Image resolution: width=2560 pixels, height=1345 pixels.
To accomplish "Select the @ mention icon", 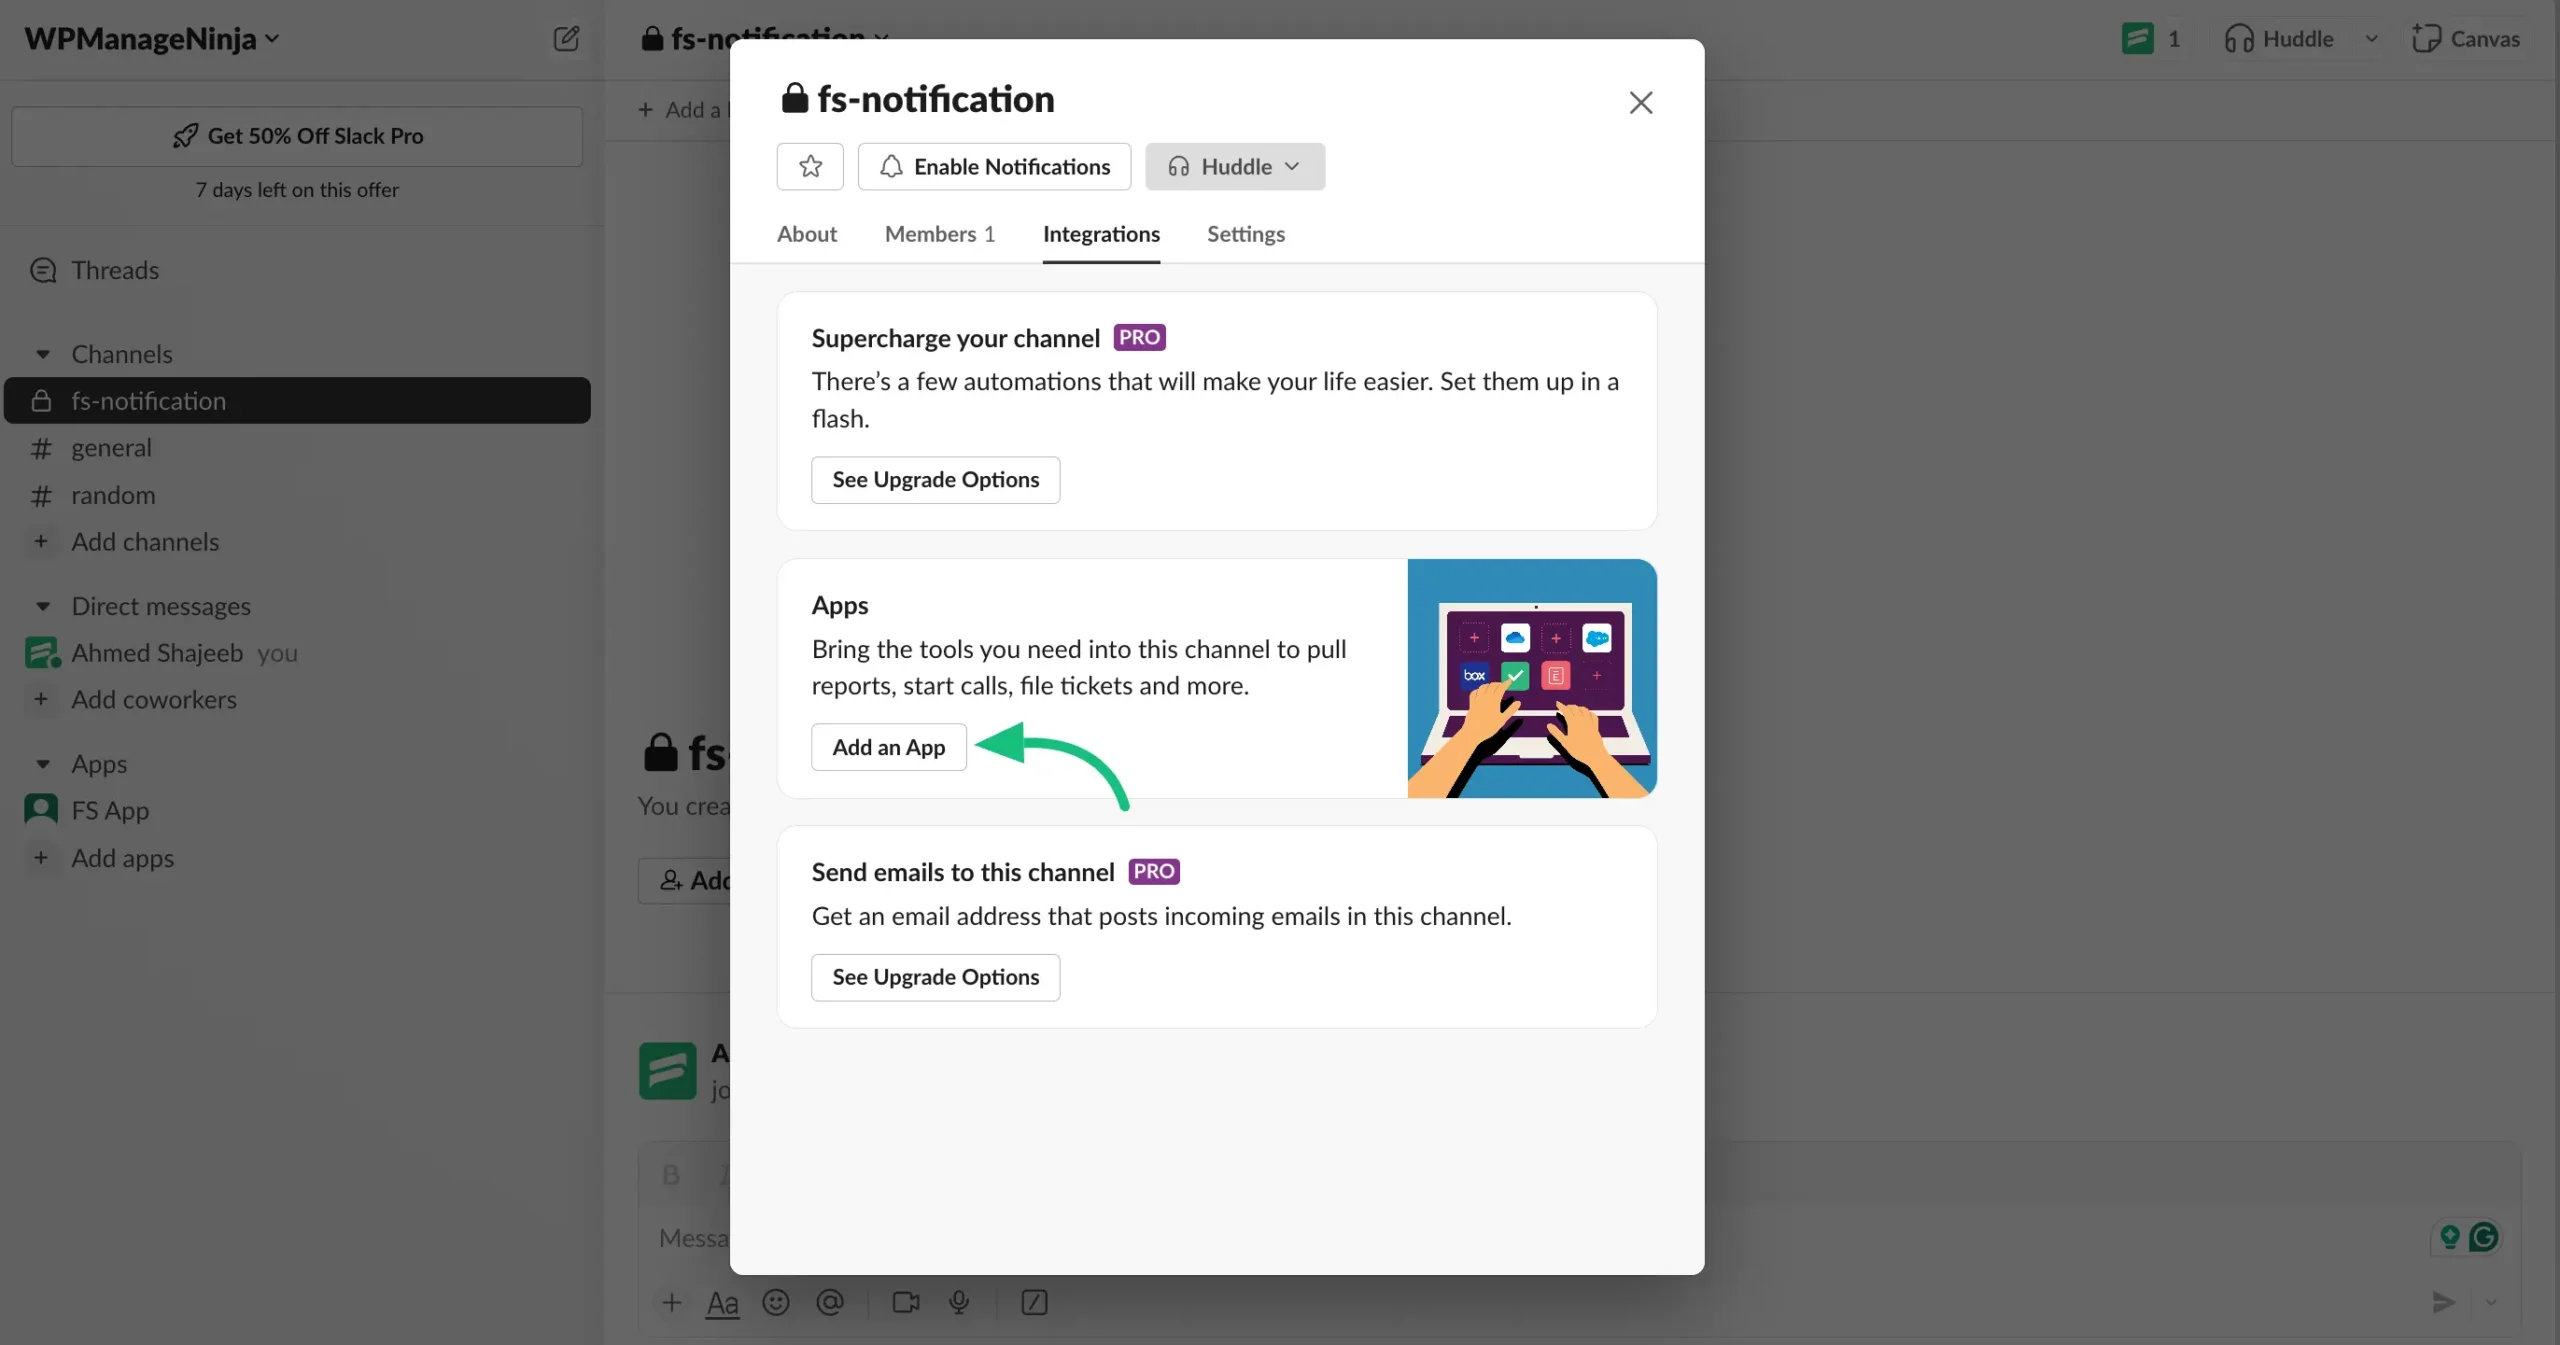I will coord(831,1302).
